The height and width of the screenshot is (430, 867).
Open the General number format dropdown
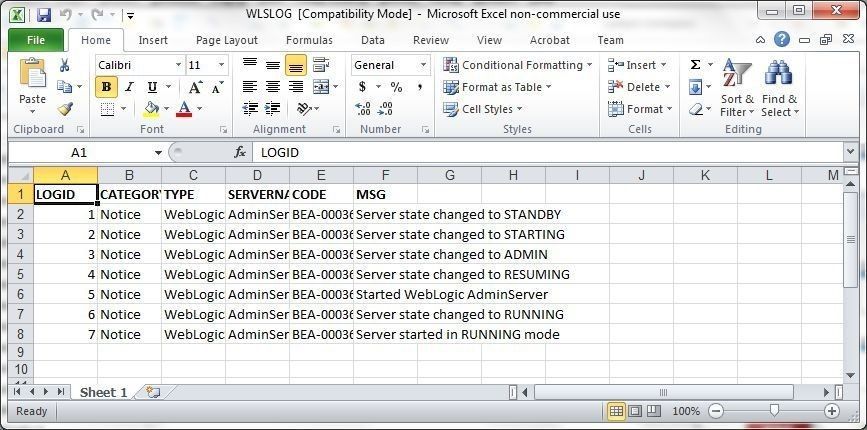(423, 65)
